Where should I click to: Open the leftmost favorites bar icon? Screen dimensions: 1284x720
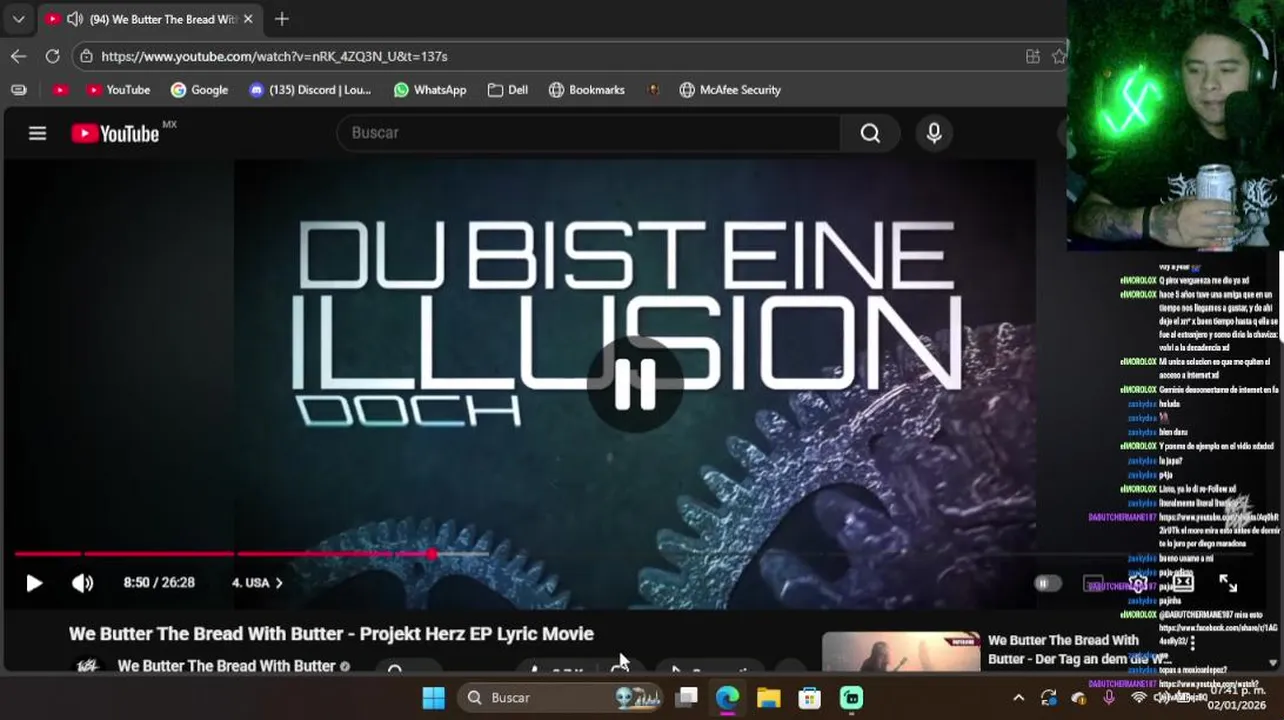(18, 90)
